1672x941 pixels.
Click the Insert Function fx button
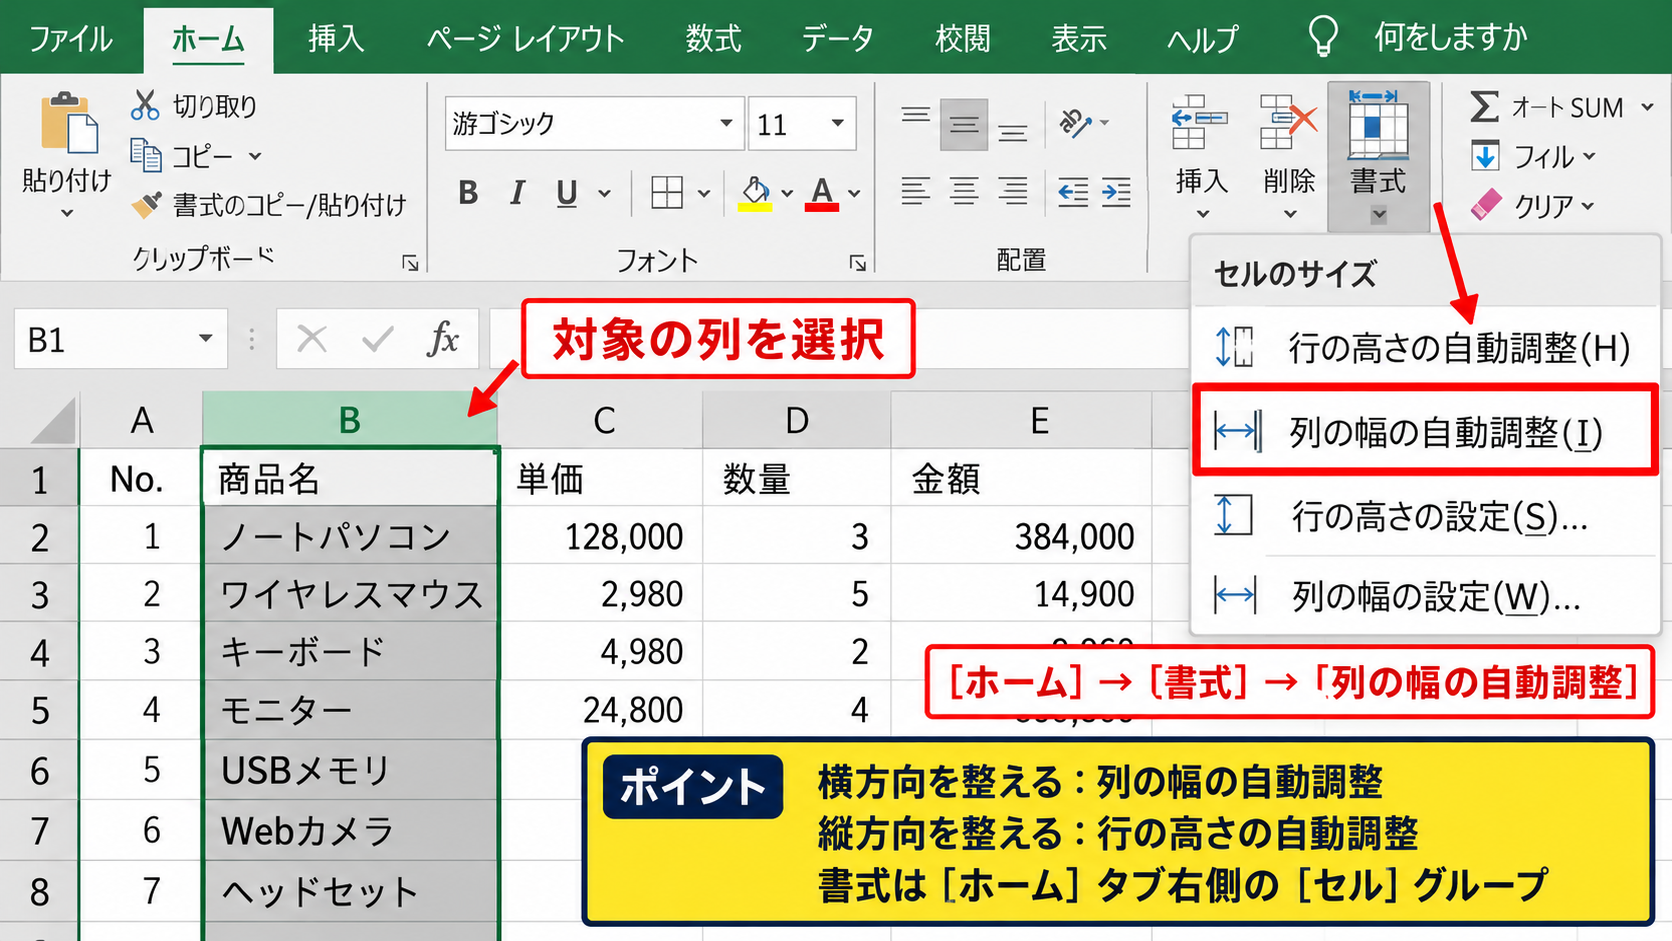pyautogui.click(x=441, y=339)
